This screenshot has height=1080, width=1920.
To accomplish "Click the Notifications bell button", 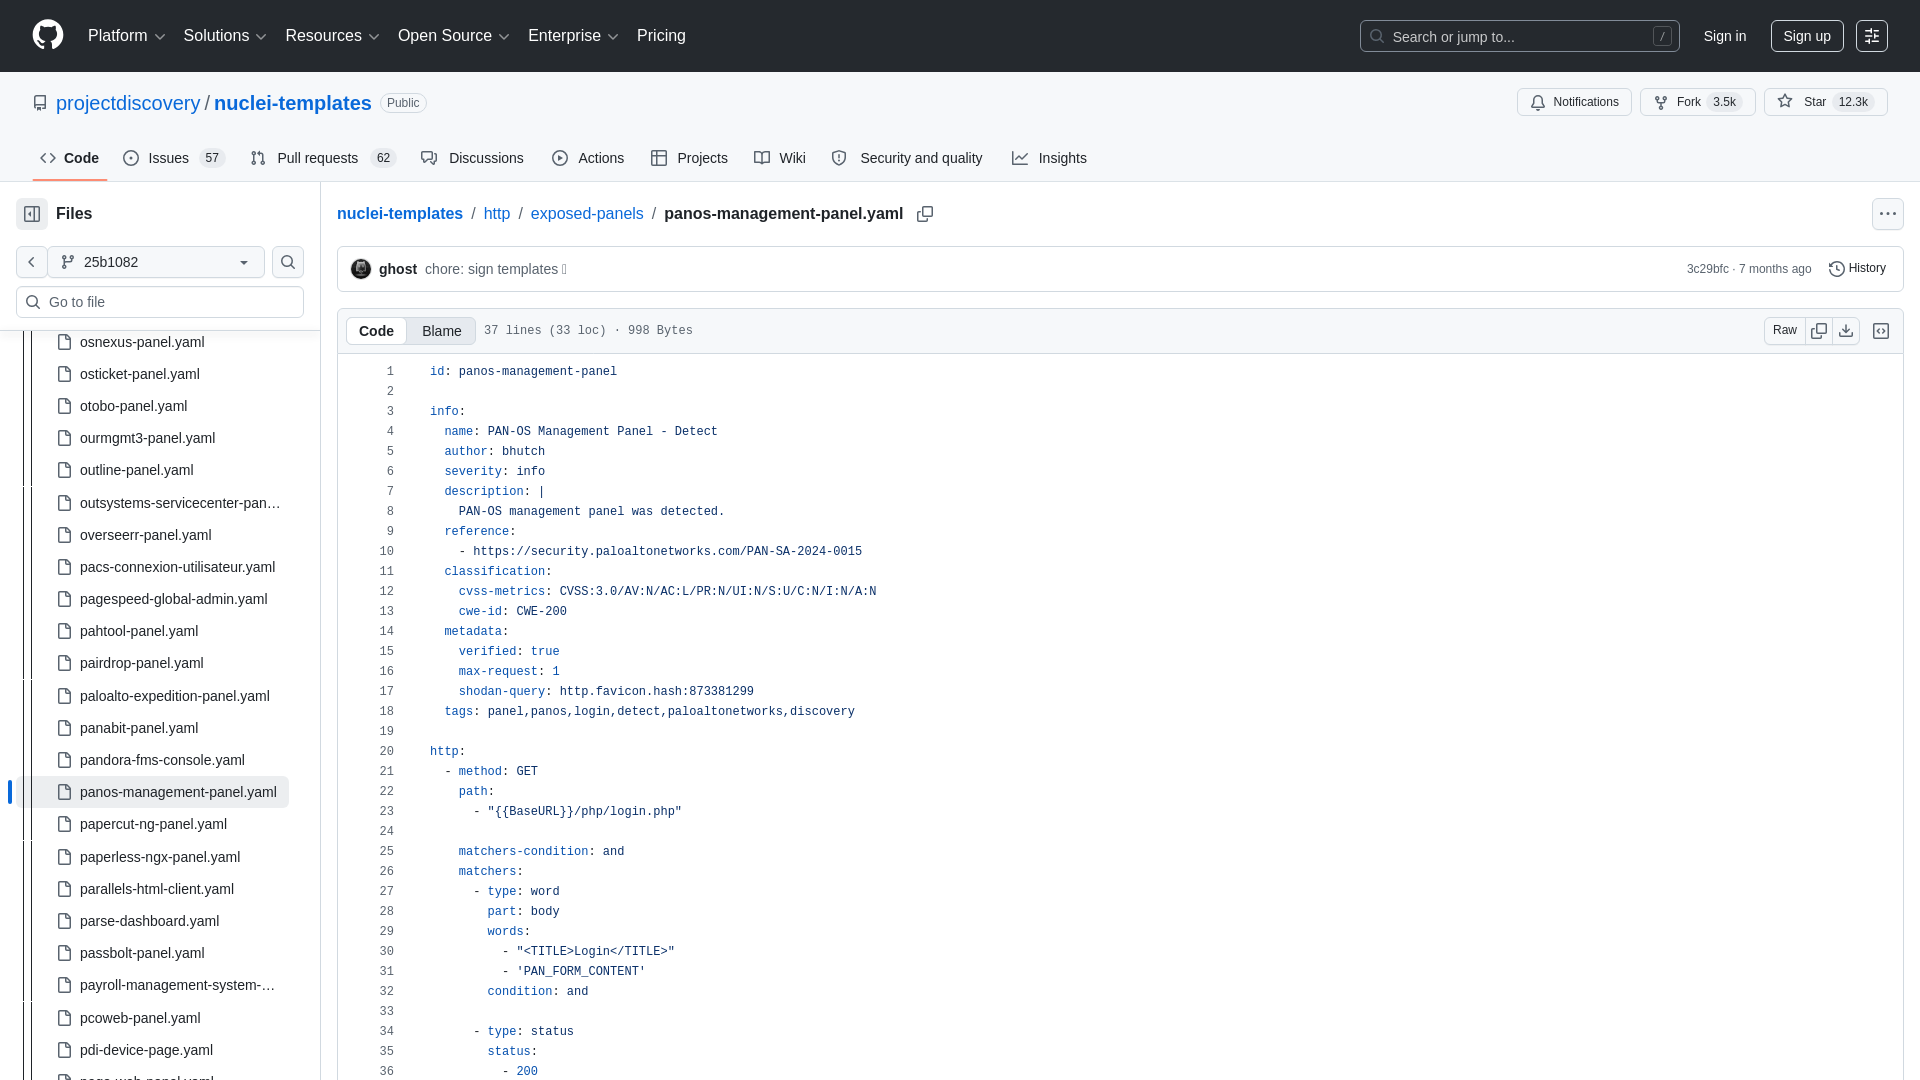I will (1574, 102).
